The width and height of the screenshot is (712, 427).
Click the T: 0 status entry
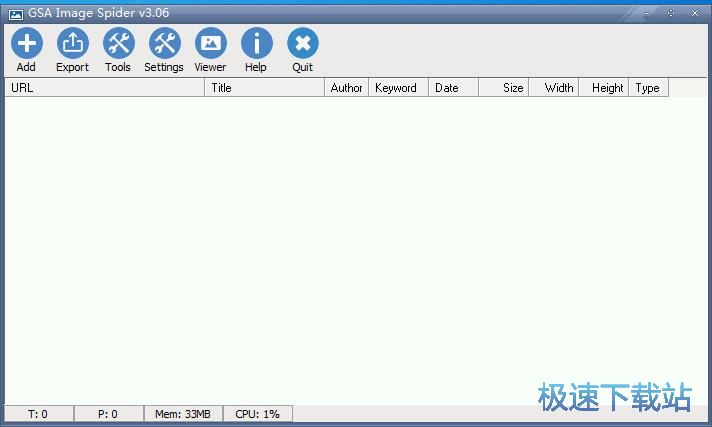click(x=39, y=414)
